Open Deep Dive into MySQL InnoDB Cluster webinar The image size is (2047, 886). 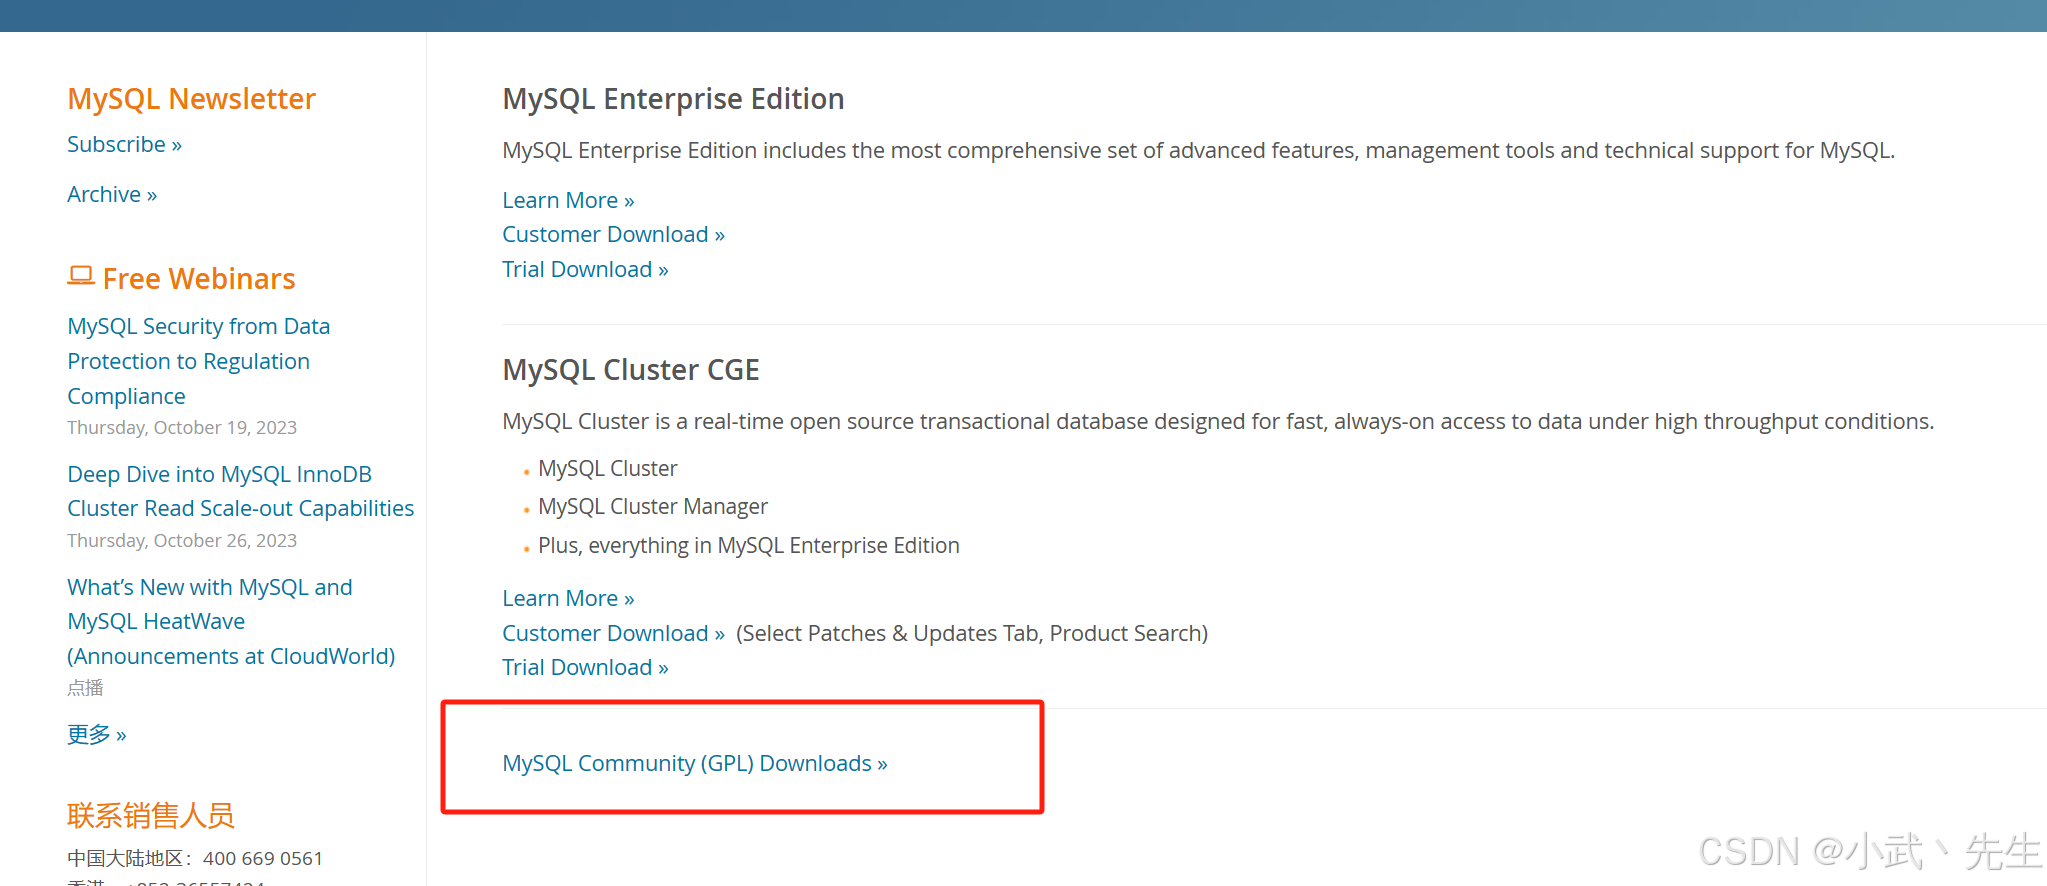[x=240, y=491]
